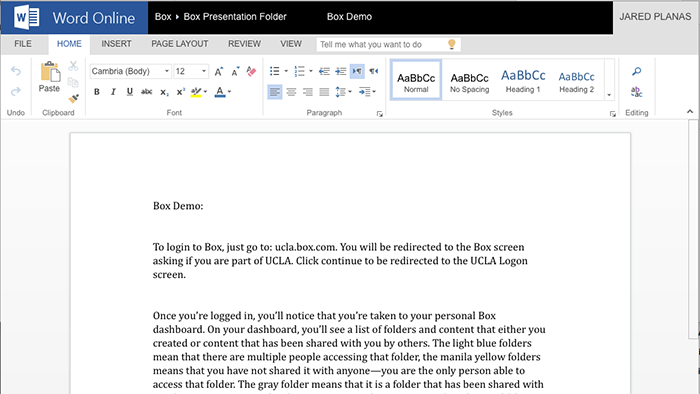Expand font color dropdown arrow
The height and width of the screenshot is (394, 700).
[229, 92]
